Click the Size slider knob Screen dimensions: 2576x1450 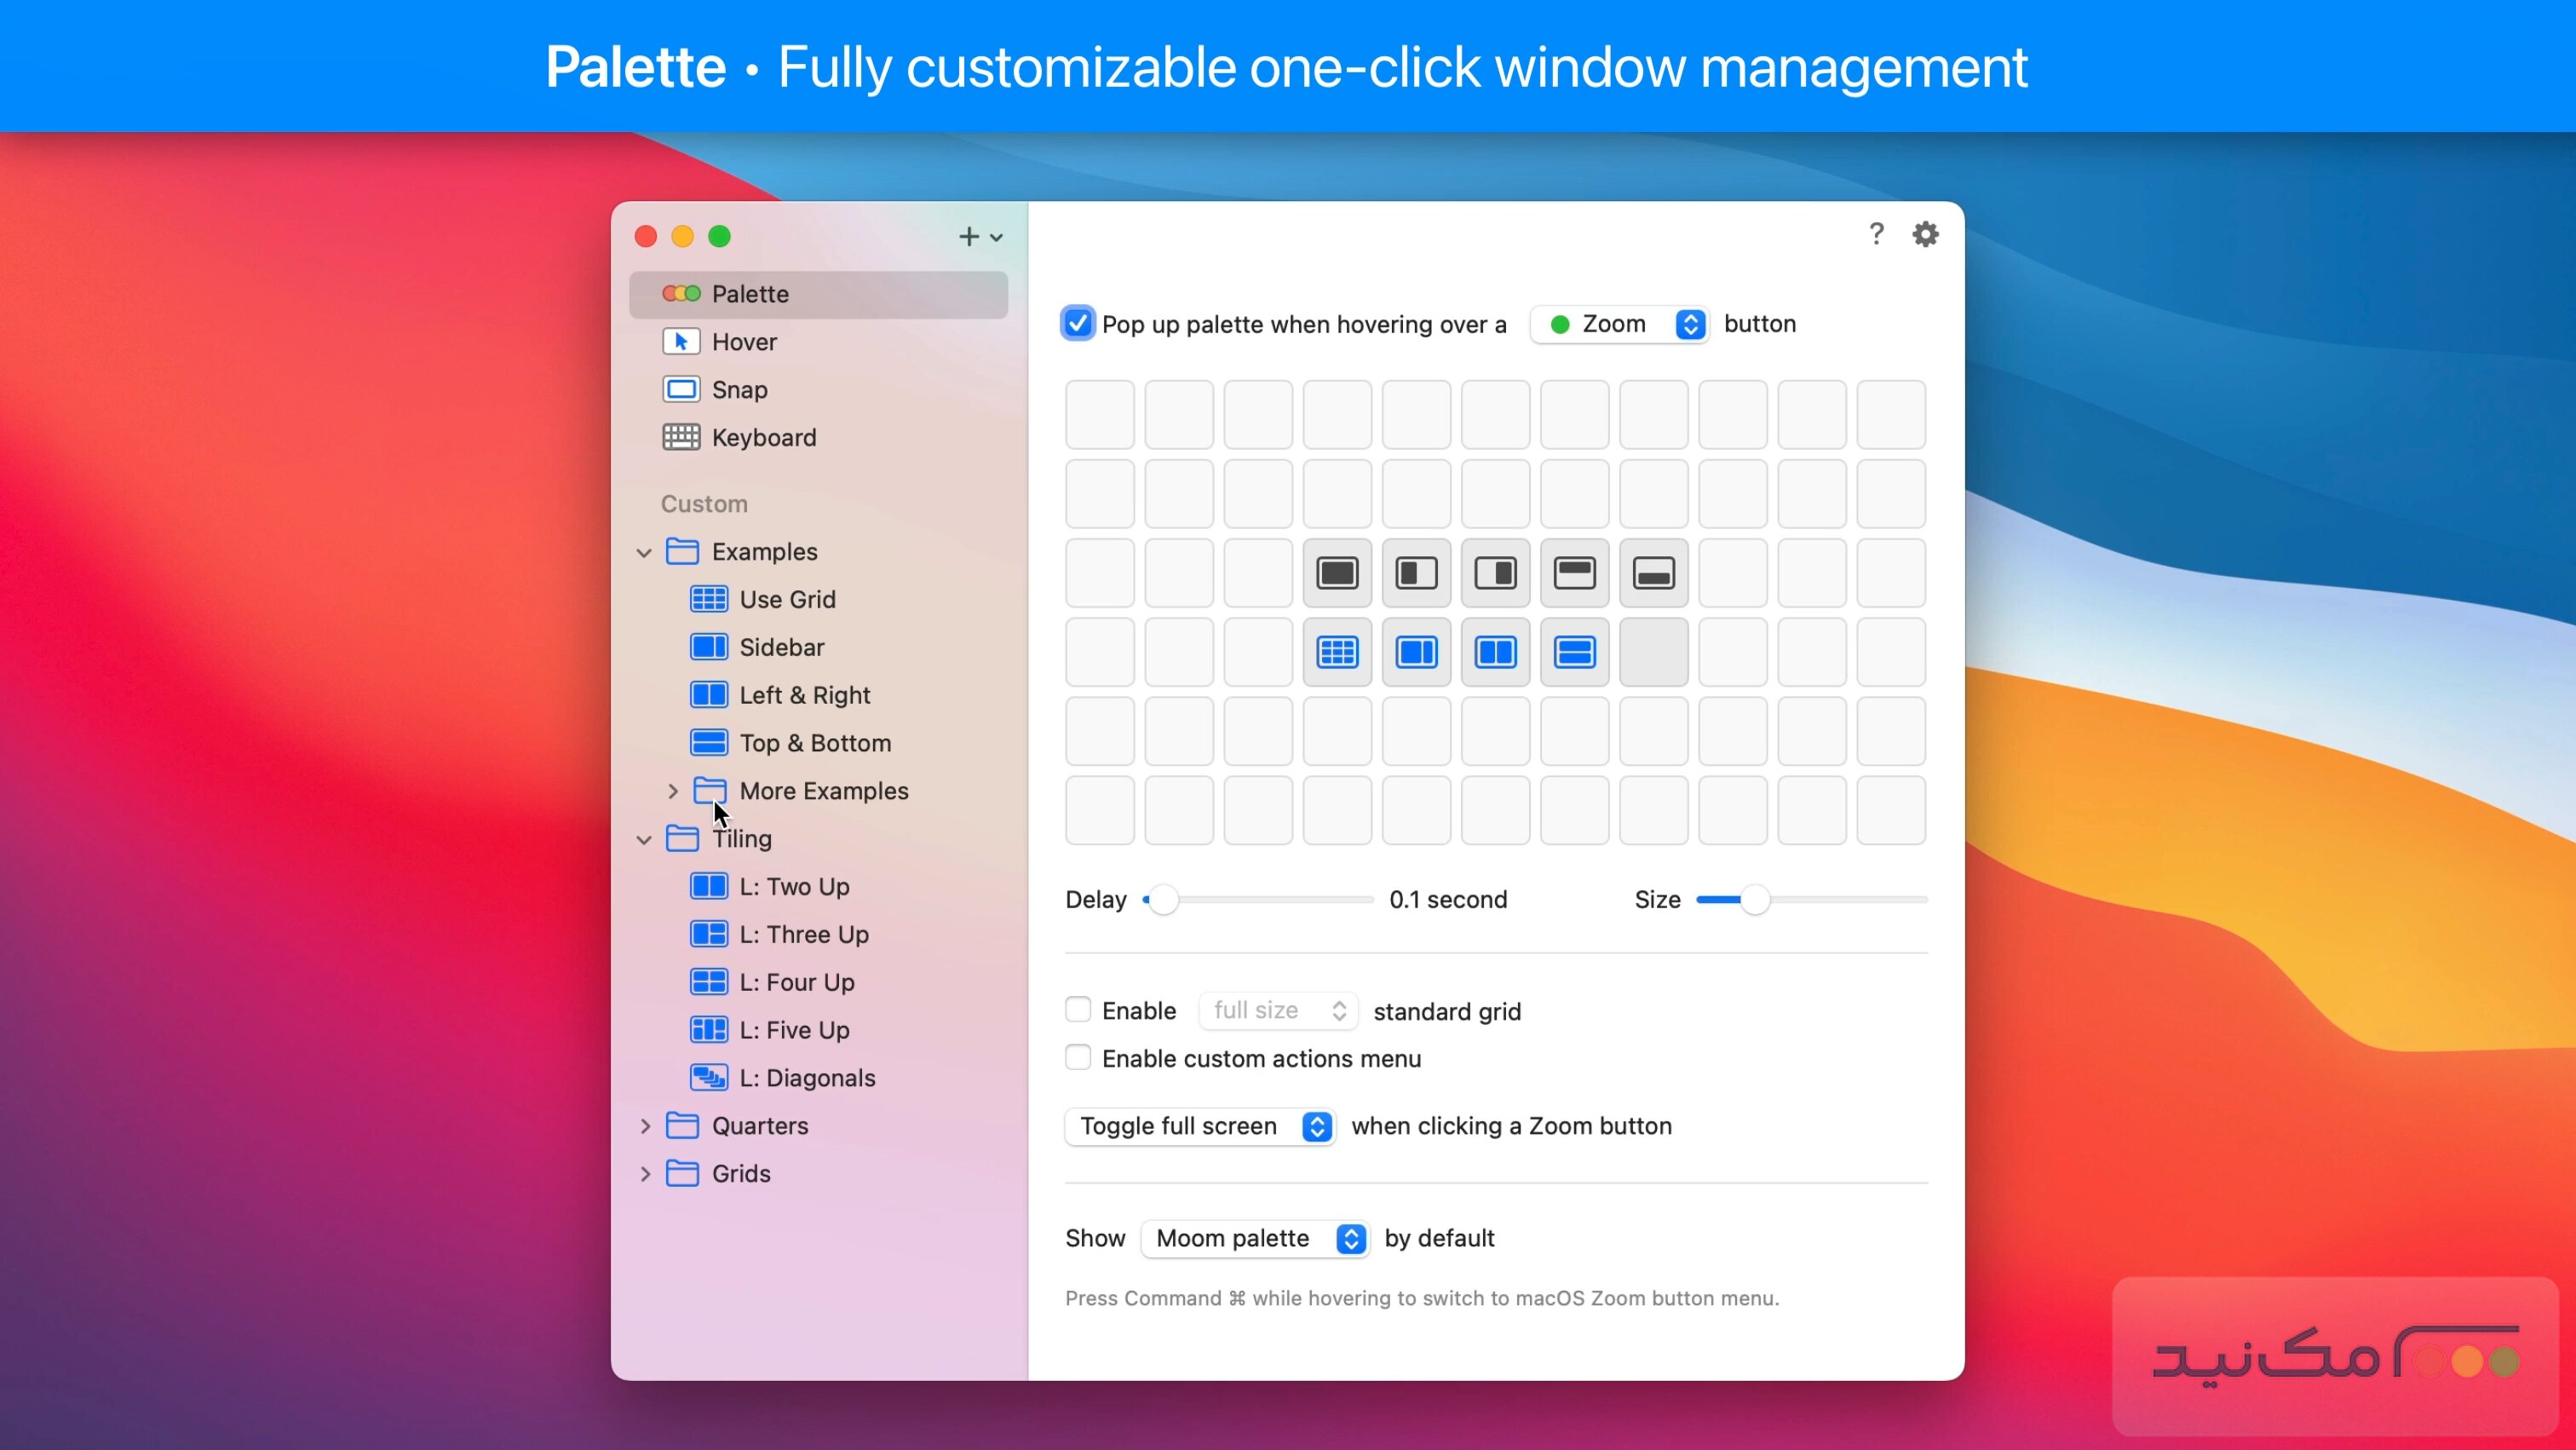pos(1754,900)
